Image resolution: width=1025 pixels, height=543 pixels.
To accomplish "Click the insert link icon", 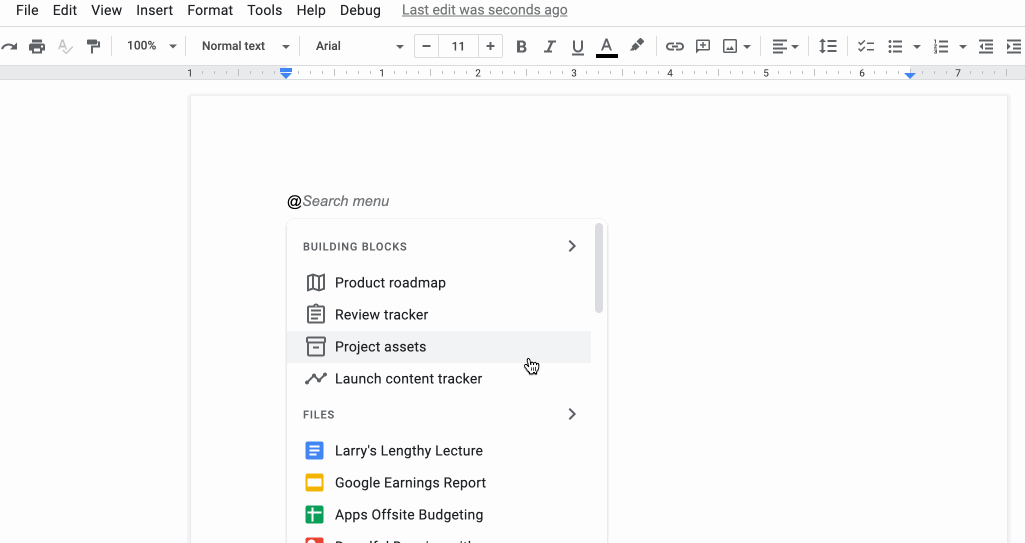I will point(675,46).
